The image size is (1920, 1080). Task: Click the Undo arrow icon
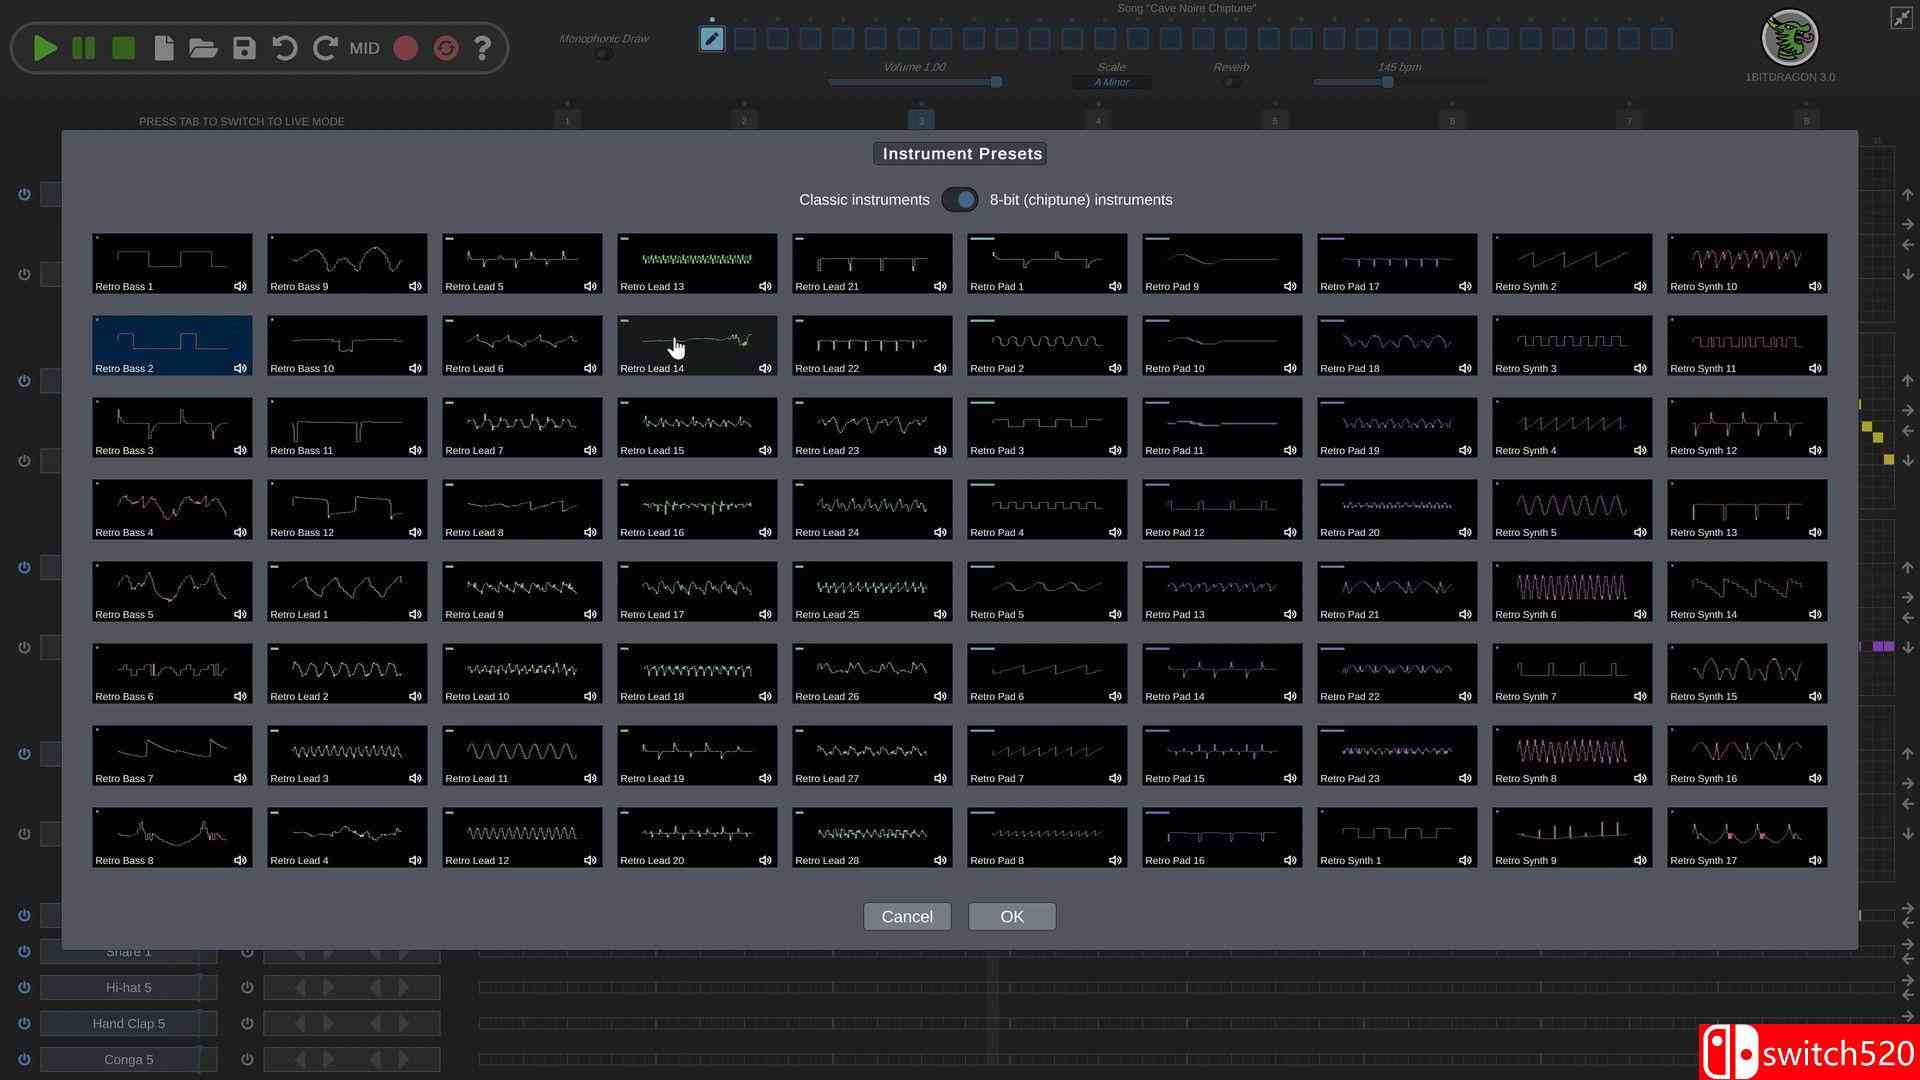285,48
